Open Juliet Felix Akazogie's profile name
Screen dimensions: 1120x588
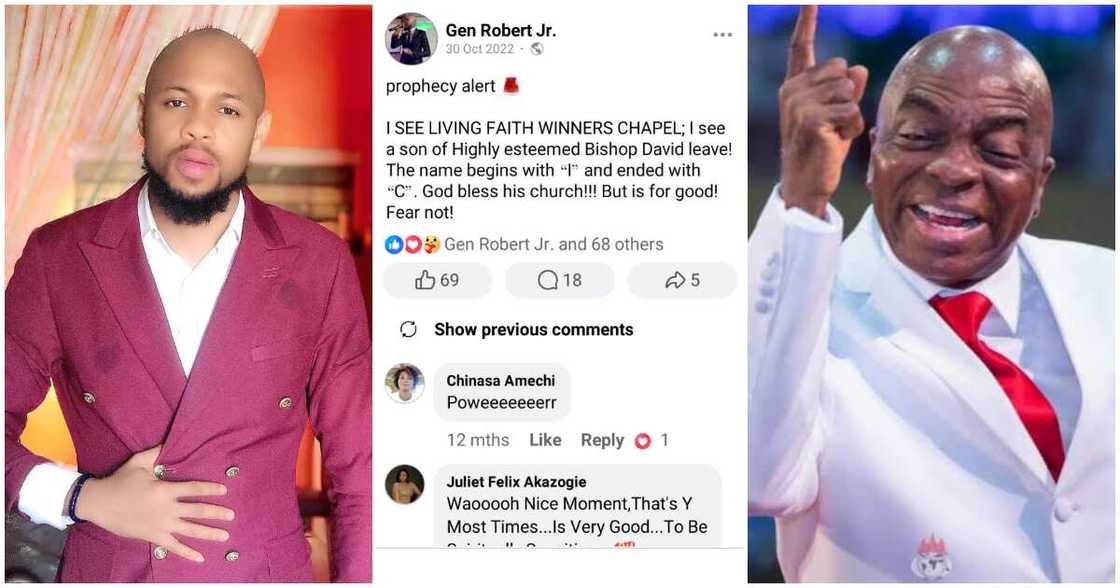pos(516,482)
